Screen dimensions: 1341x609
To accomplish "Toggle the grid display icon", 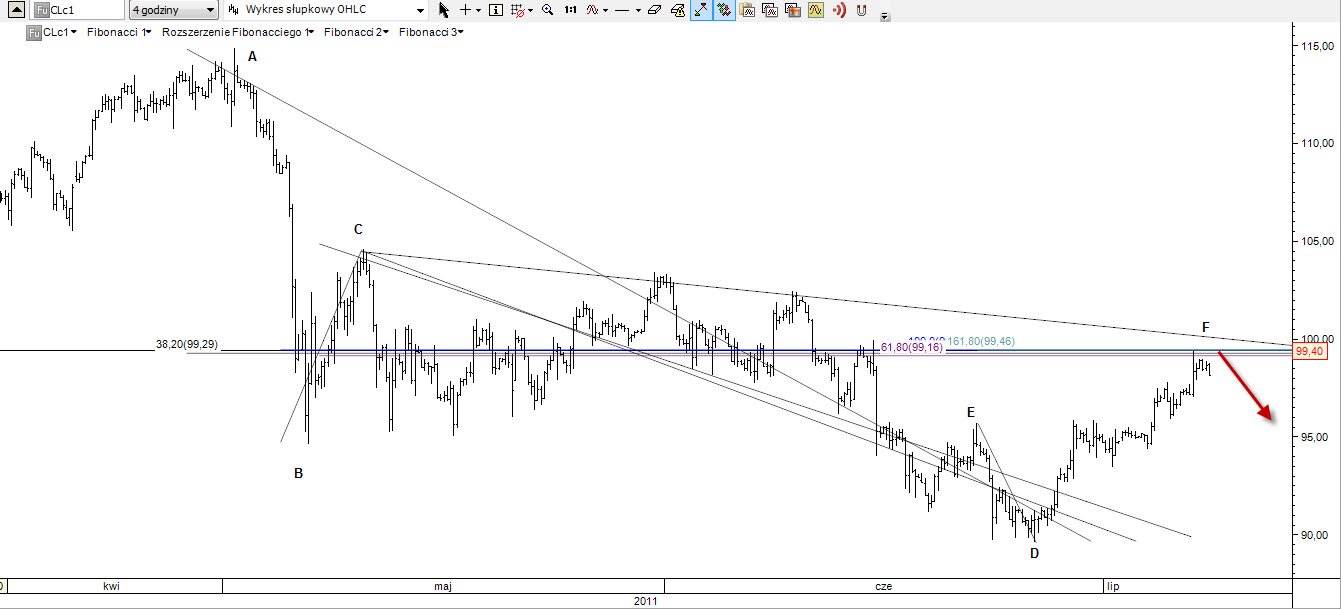I will click(518, 10).
